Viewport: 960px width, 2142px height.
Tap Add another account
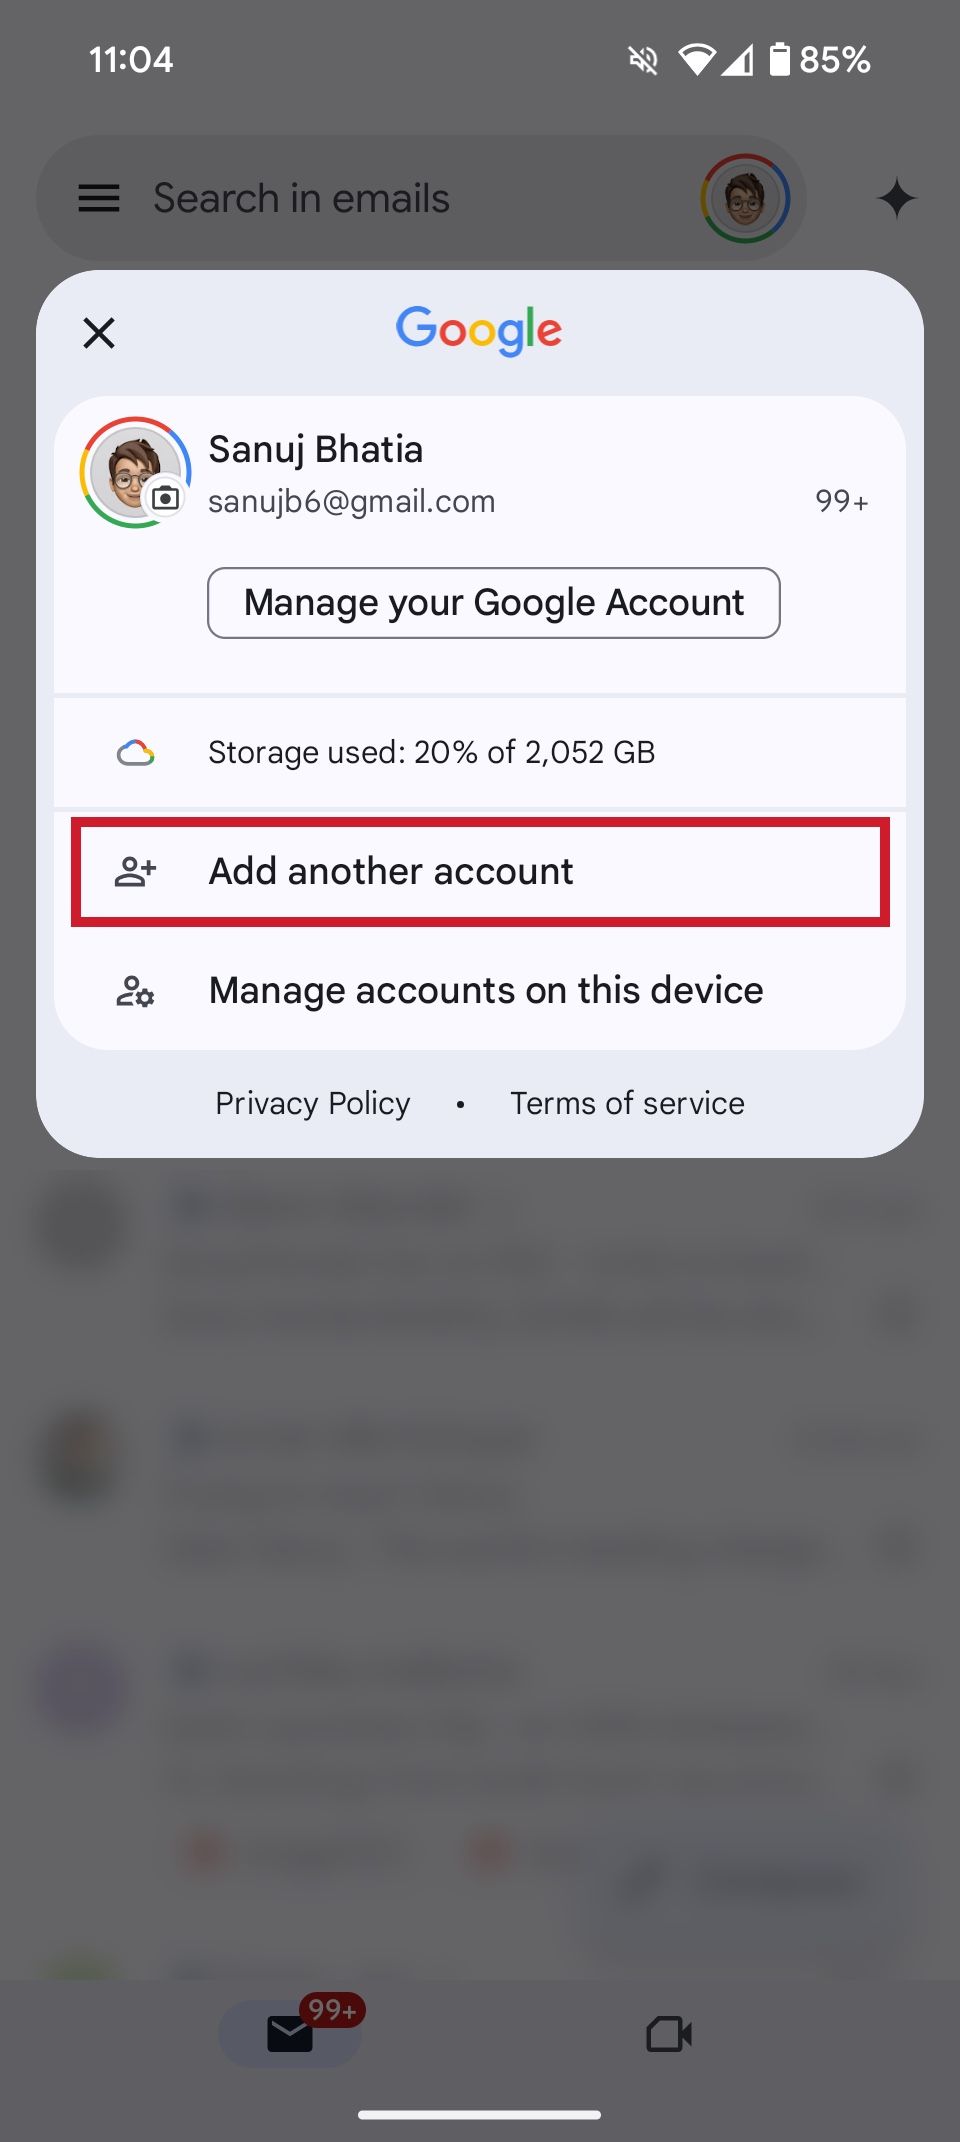(390, 871)
